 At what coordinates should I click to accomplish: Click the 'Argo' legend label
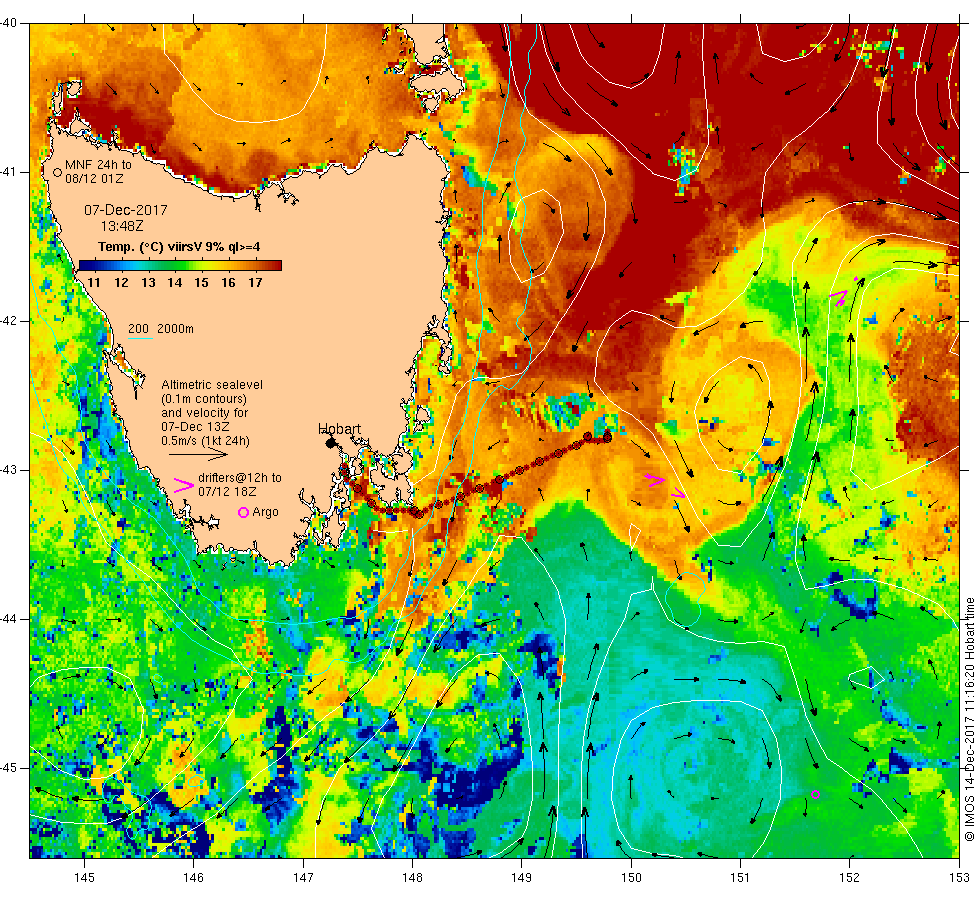[x=266, y=512]
